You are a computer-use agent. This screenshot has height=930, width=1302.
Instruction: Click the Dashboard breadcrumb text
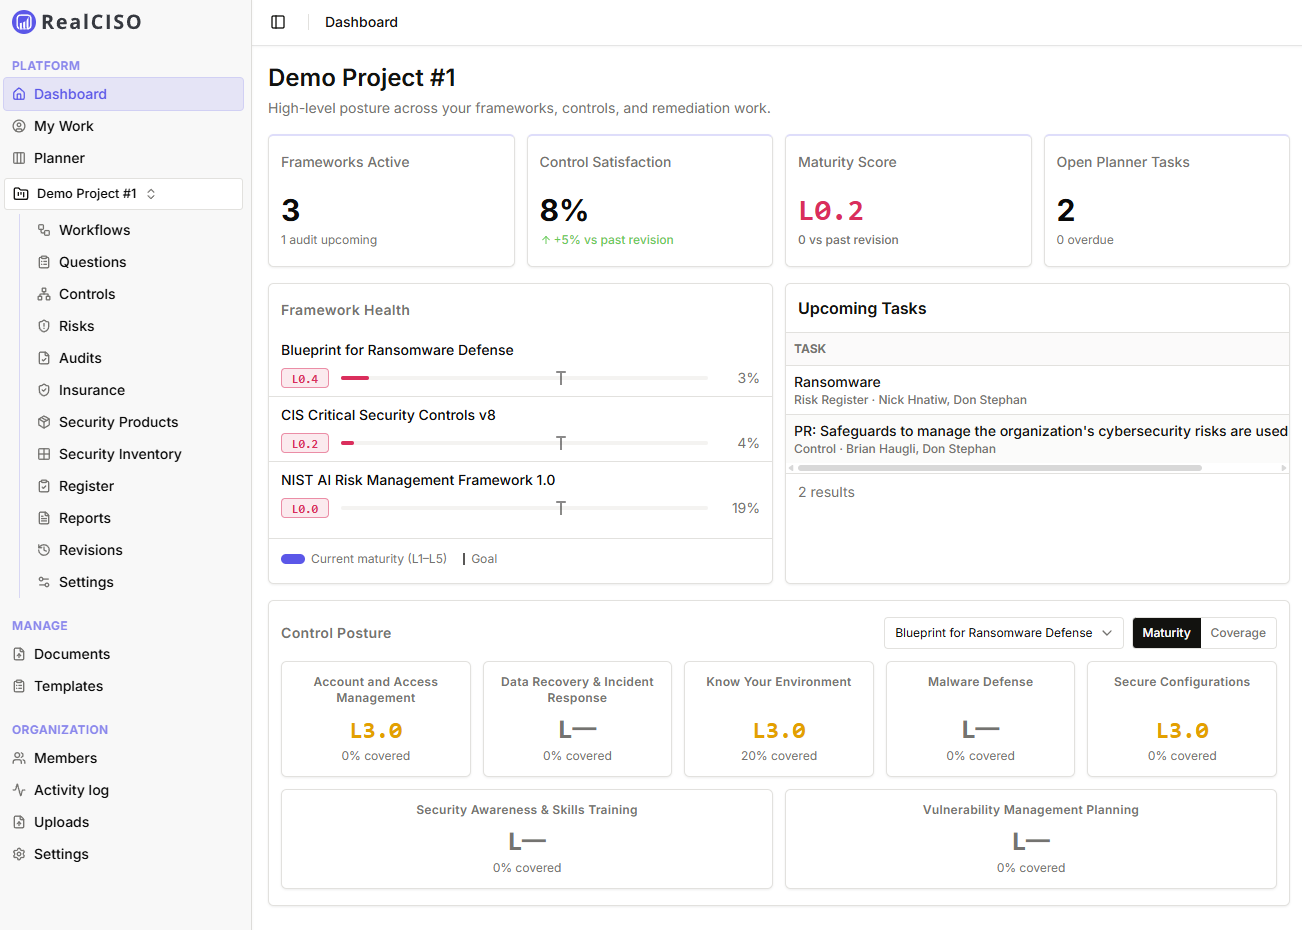pos(361,22)
